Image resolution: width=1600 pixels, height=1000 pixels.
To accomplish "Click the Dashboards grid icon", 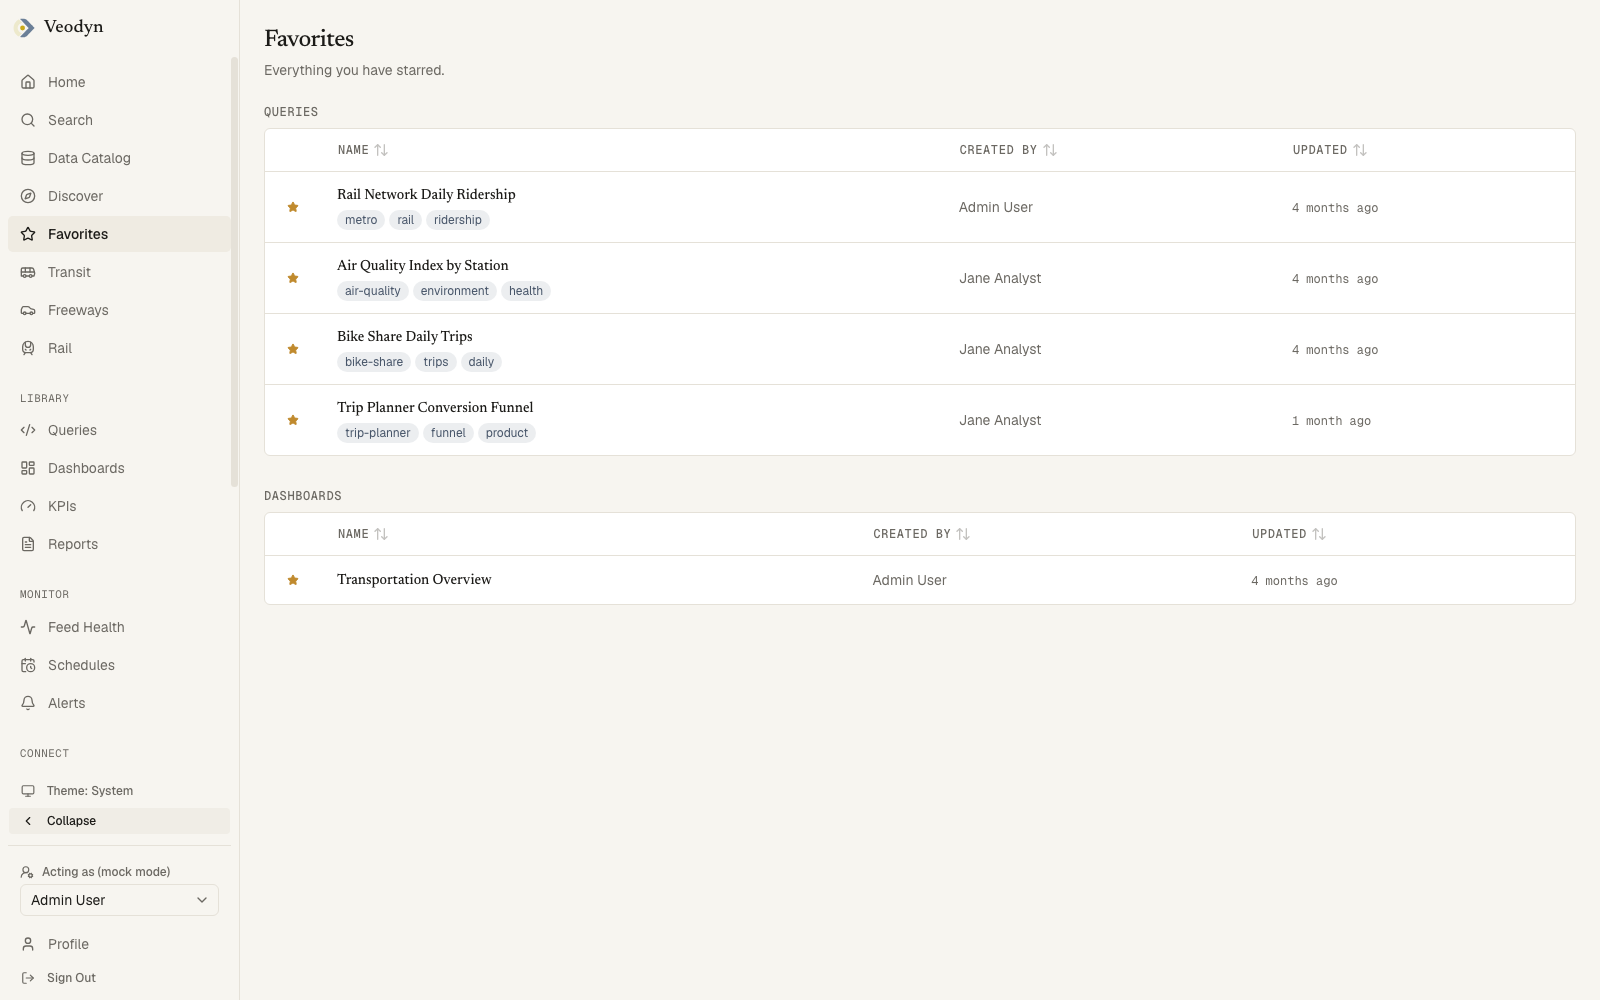I will coord(28,468).
